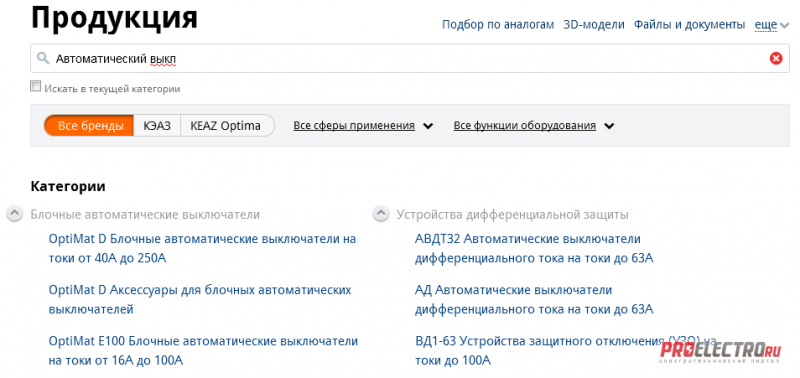
Task: Open 'Подбор по аналогам' link
Action: click(x=497, y=24)
